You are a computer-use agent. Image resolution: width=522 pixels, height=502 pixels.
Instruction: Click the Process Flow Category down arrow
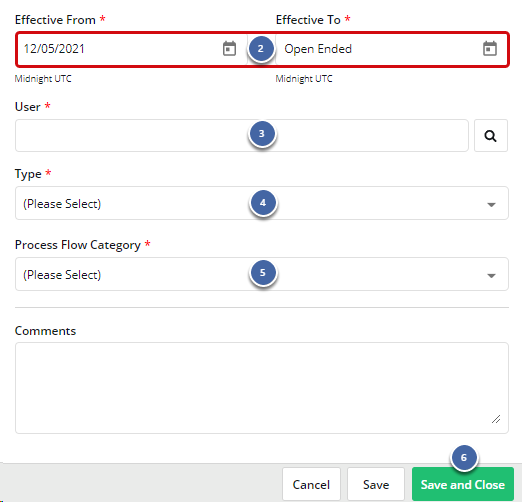(491, 275)
